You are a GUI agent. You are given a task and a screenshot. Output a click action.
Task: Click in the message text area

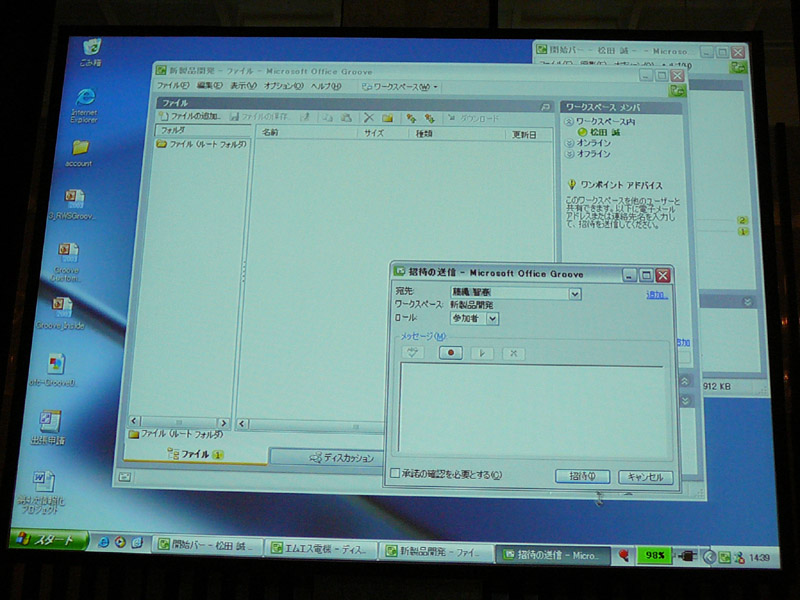point(531,408)
